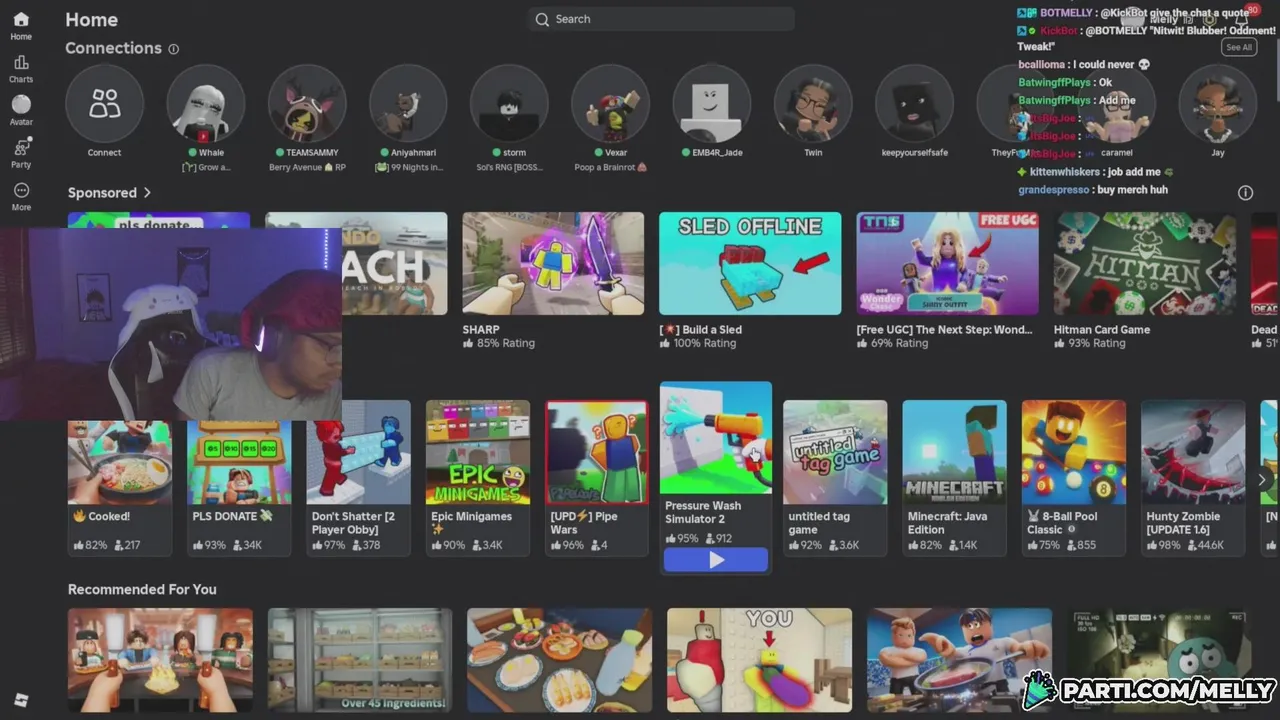
Task: Click Vexar's Poop a Brainrot status
Action: click(x=610, y=167)
